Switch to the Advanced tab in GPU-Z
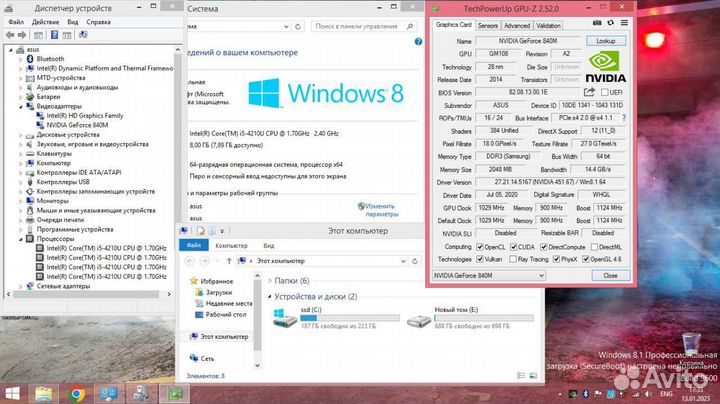This screenshot has width=720, height=404. pos(517,26)
